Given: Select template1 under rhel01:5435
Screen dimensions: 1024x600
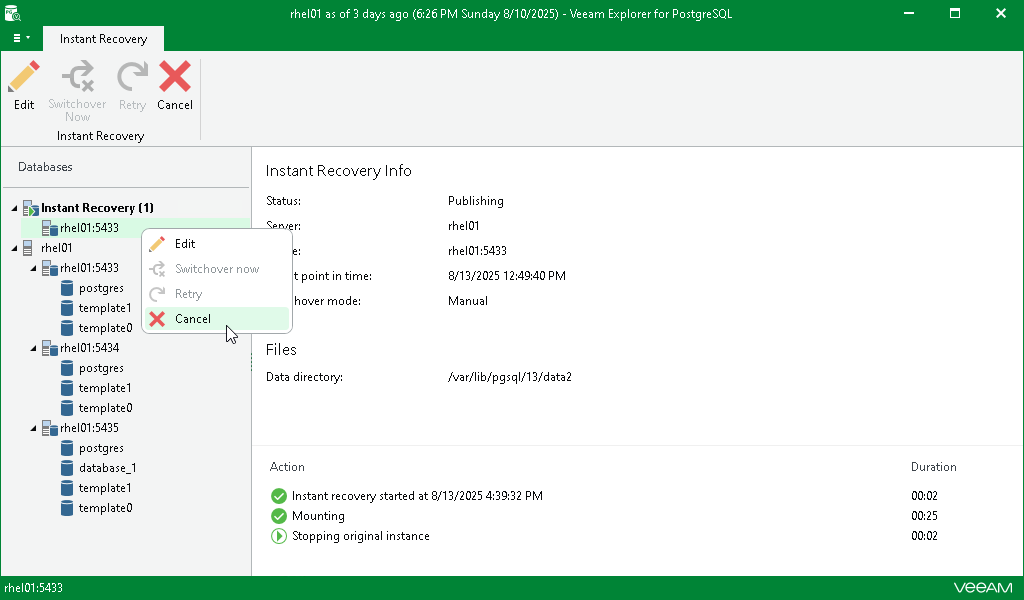Looking at the screenshot, I should pos(105,488).
